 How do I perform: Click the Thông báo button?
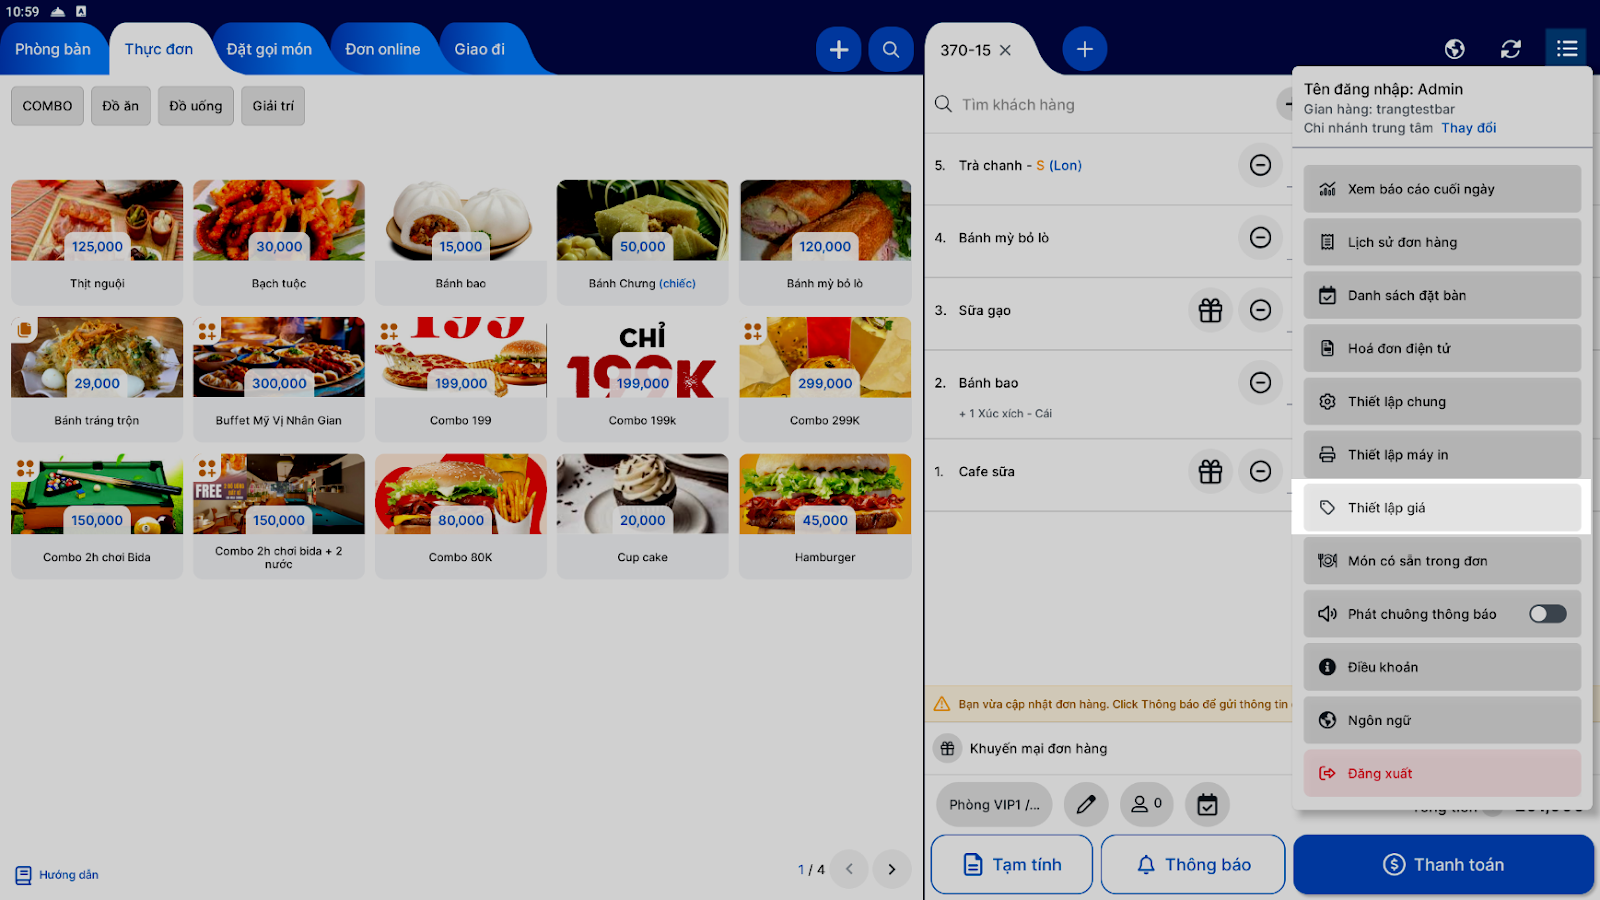[x=1193, y=864]
